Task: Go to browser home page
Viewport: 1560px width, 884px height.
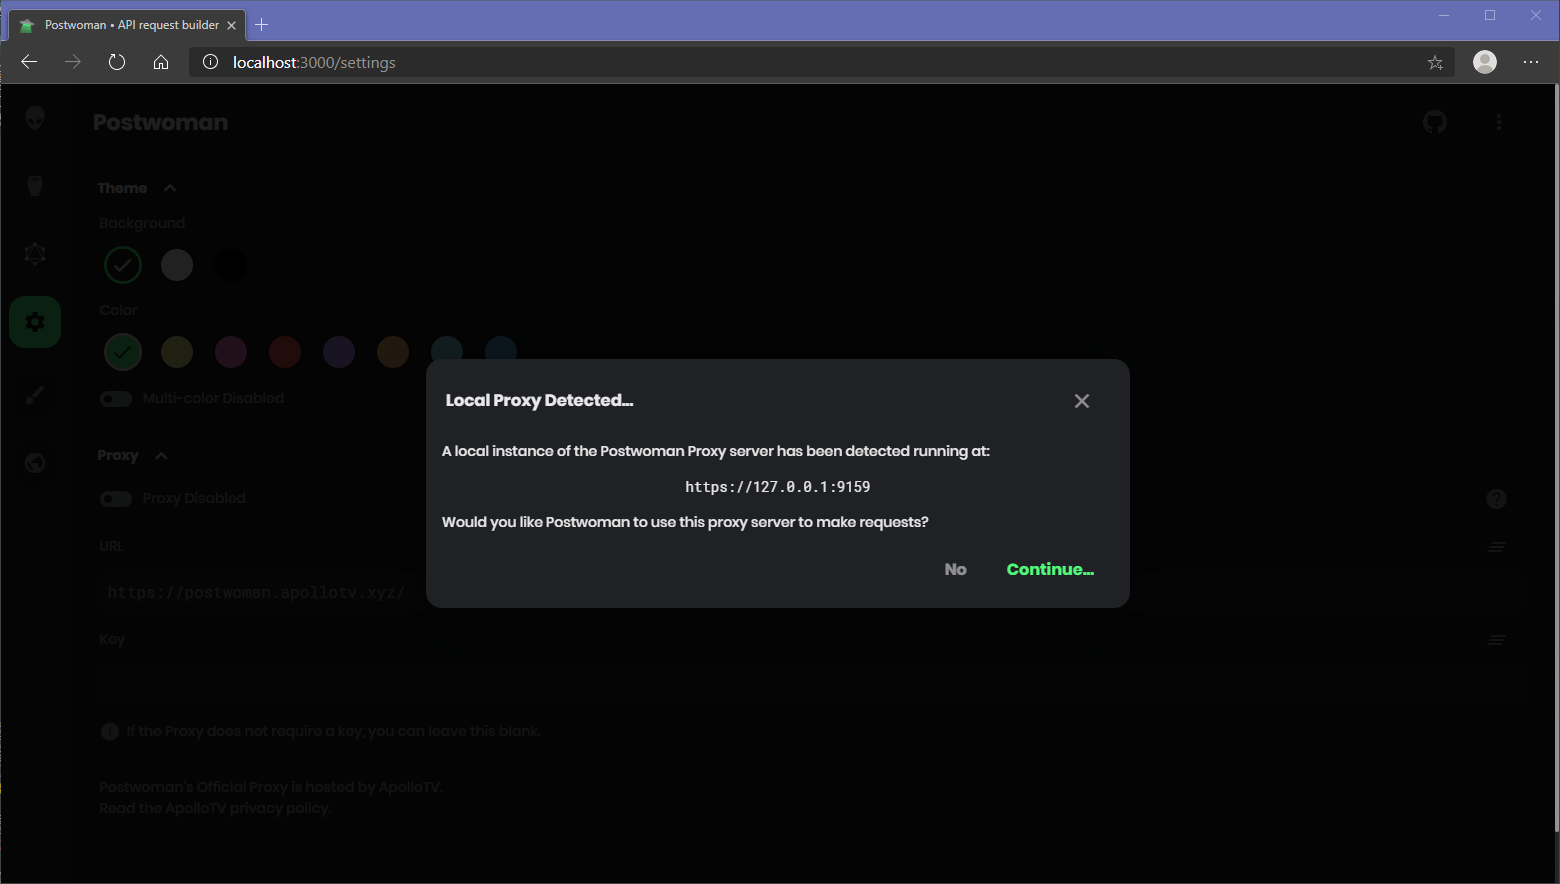Action: click(161, 62)
